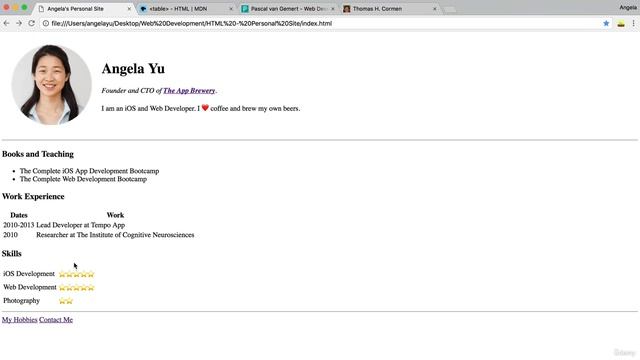Go back with the browser back arrow
Screen dimensions: 640x360
6,23
